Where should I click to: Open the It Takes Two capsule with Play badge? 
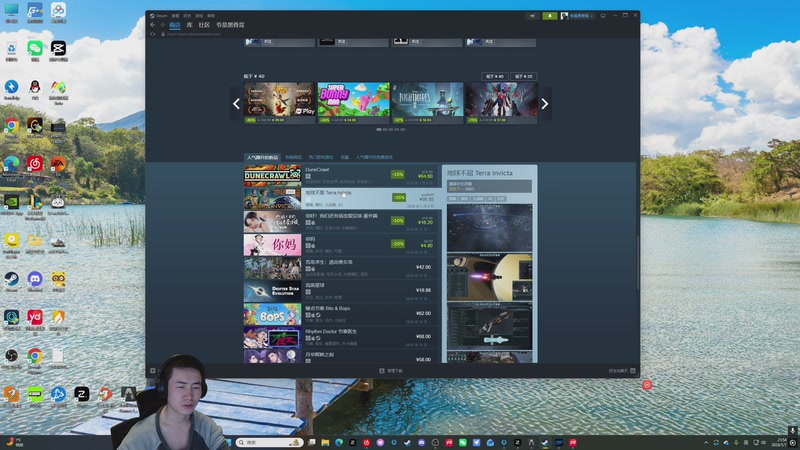pyautogui.click(x=280, y=103)
